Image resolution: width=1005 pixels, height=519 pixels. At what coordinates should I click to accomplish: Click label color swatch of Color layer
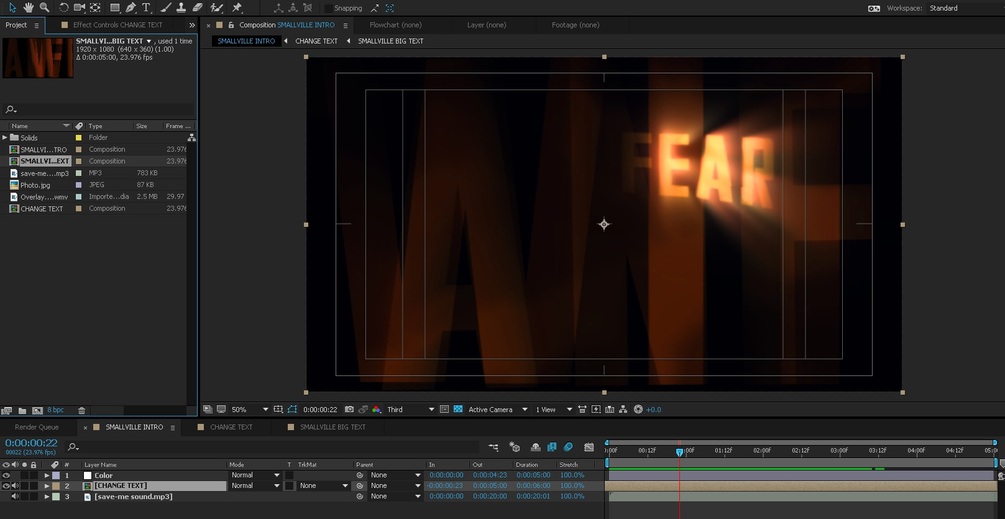55,475
